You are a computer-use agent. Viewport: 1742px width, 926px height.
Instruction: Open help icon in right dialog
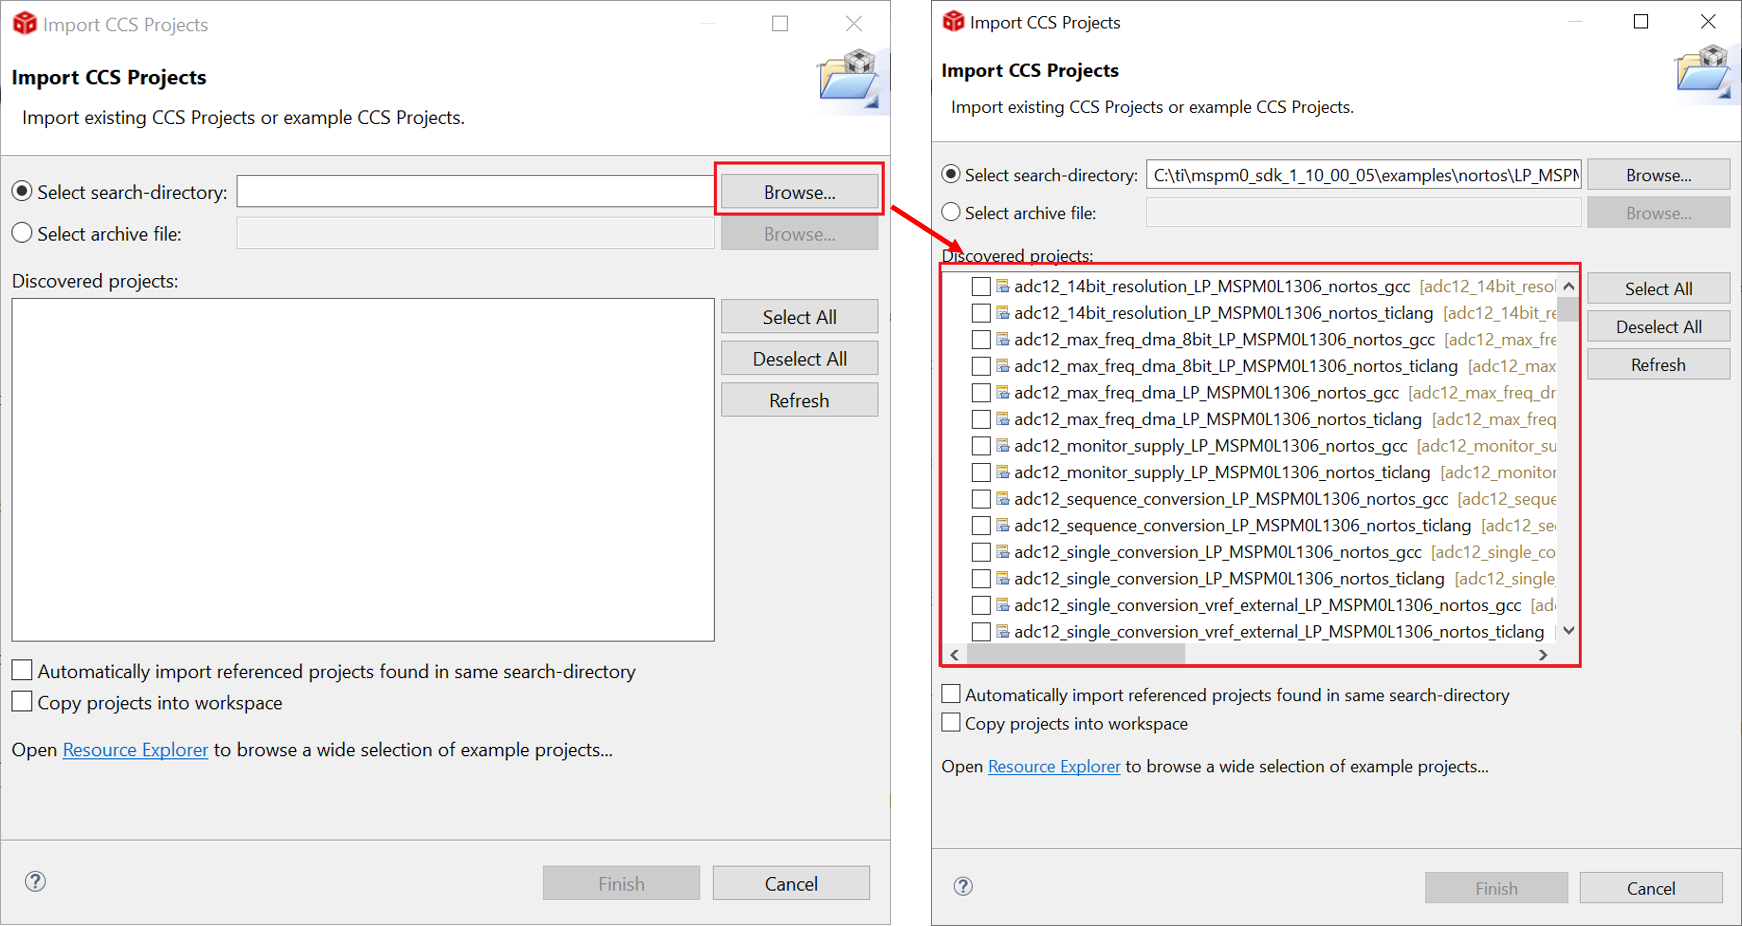tap(963, 886)
